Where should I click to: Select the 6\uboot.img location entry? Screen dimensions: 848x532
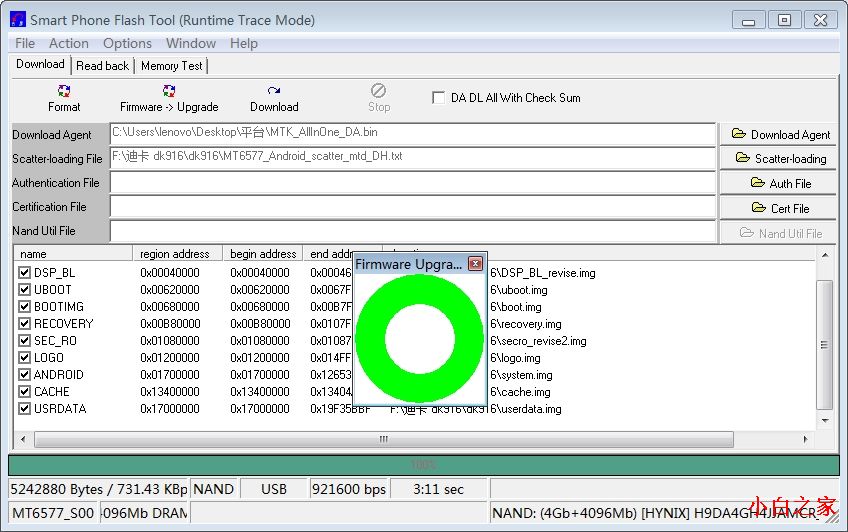(x=519, y=290)
